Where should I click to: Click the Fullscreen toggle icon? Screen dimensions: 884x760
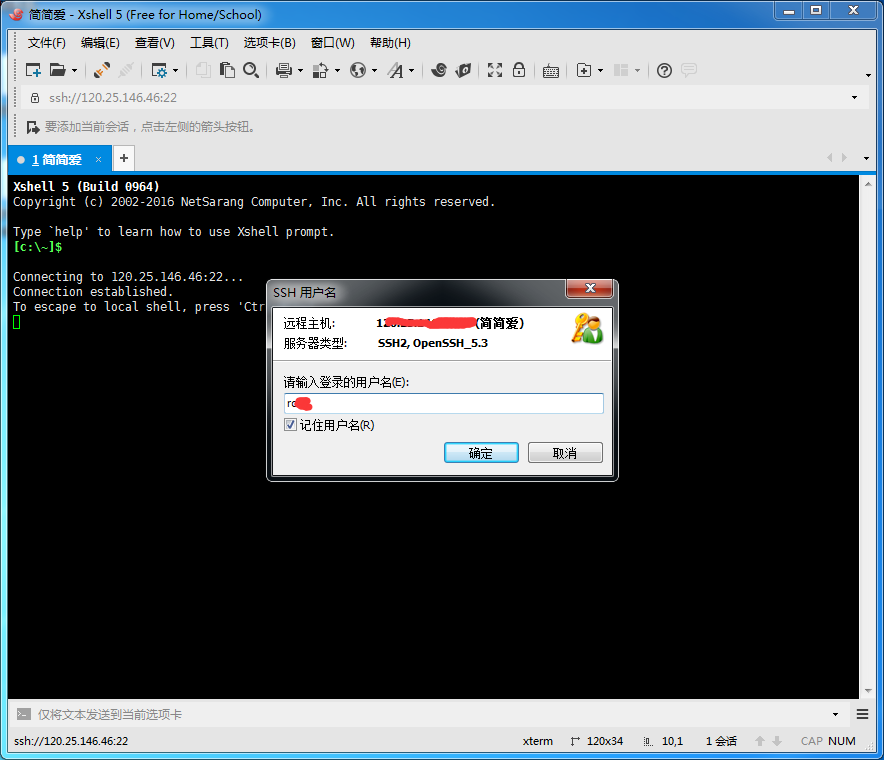click(494, 70)
